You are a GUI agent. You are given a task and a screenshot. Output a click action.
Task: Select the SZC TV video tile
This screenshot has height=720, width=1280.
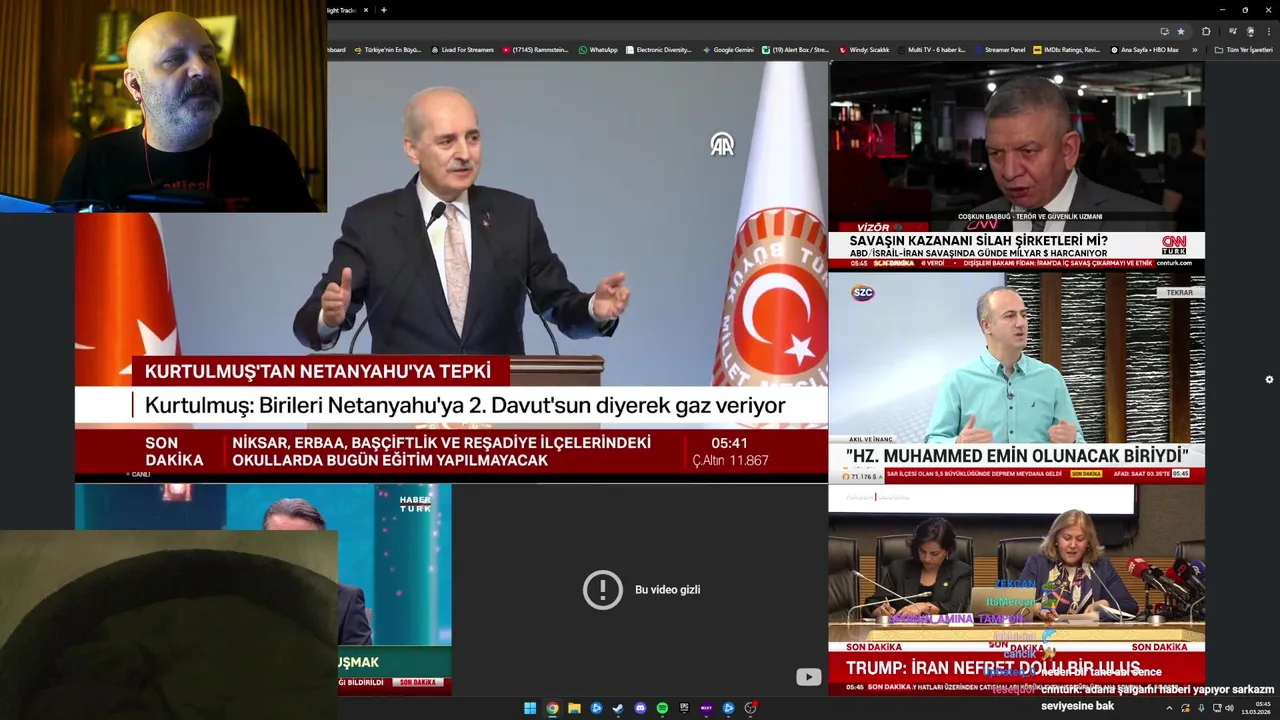[x=1016, y=377]
